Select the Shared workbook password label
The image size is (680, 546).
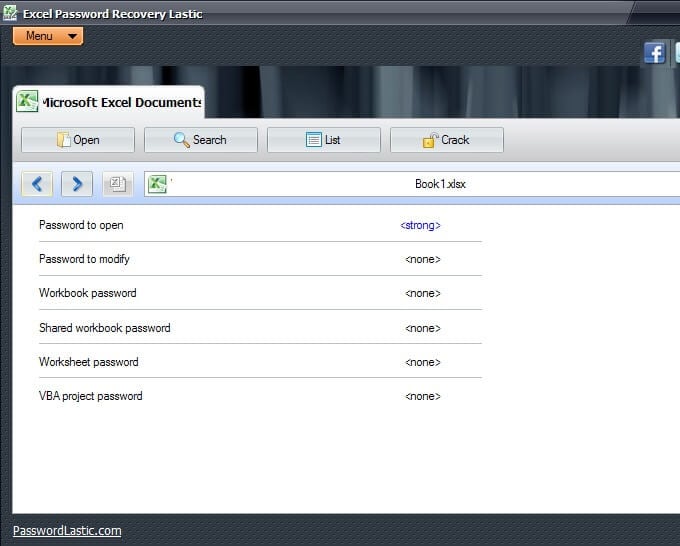tap(105, 327)
